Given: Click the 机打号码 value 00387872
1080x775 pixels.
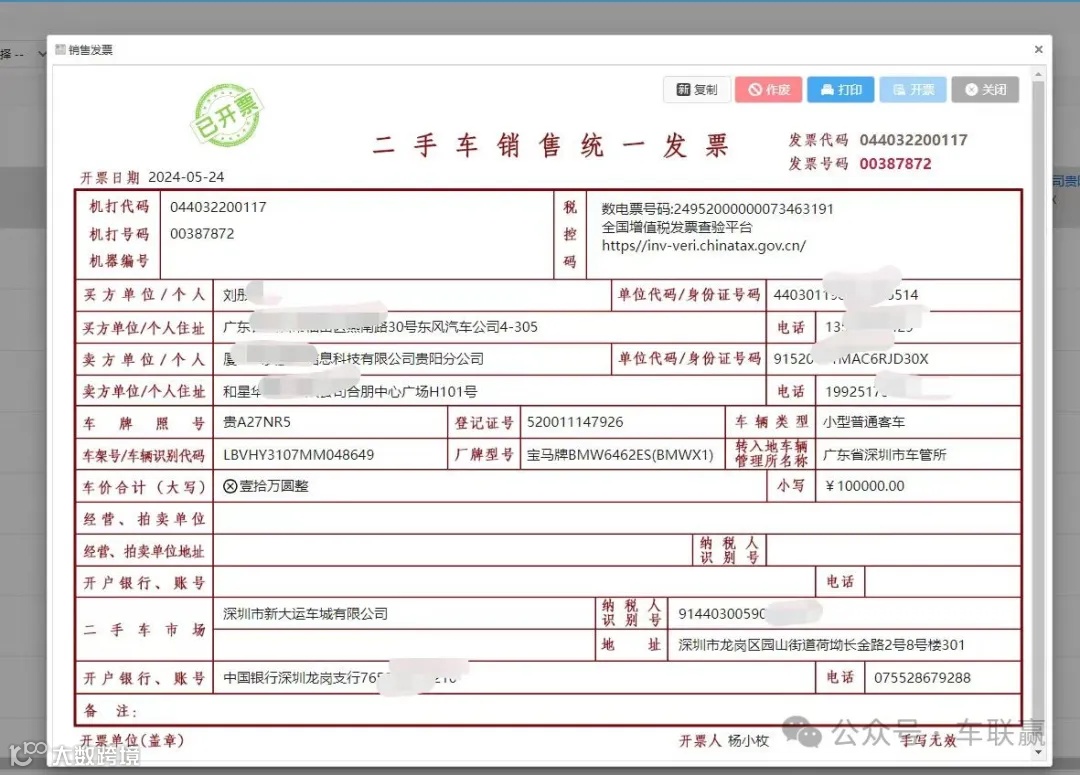Looking at the screenshot, I should point(202,234).
